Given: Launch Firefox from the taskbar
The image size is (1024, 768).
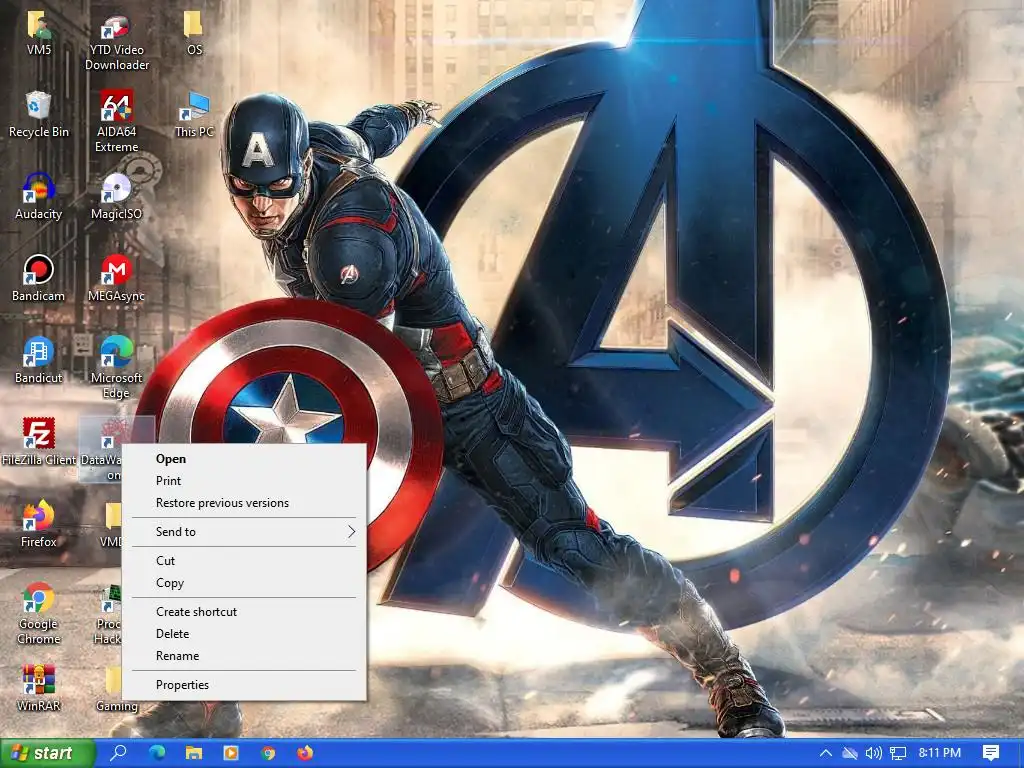Looking at the screenshot, I should (x=305, y=753).
